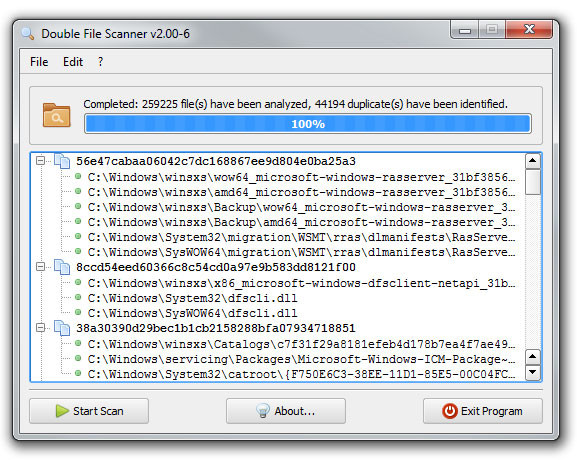Select hash 38a30390d29bec1b1cb2158288bfa07934718851
Viewport: 577px width, 460px height.
point(216,328)
